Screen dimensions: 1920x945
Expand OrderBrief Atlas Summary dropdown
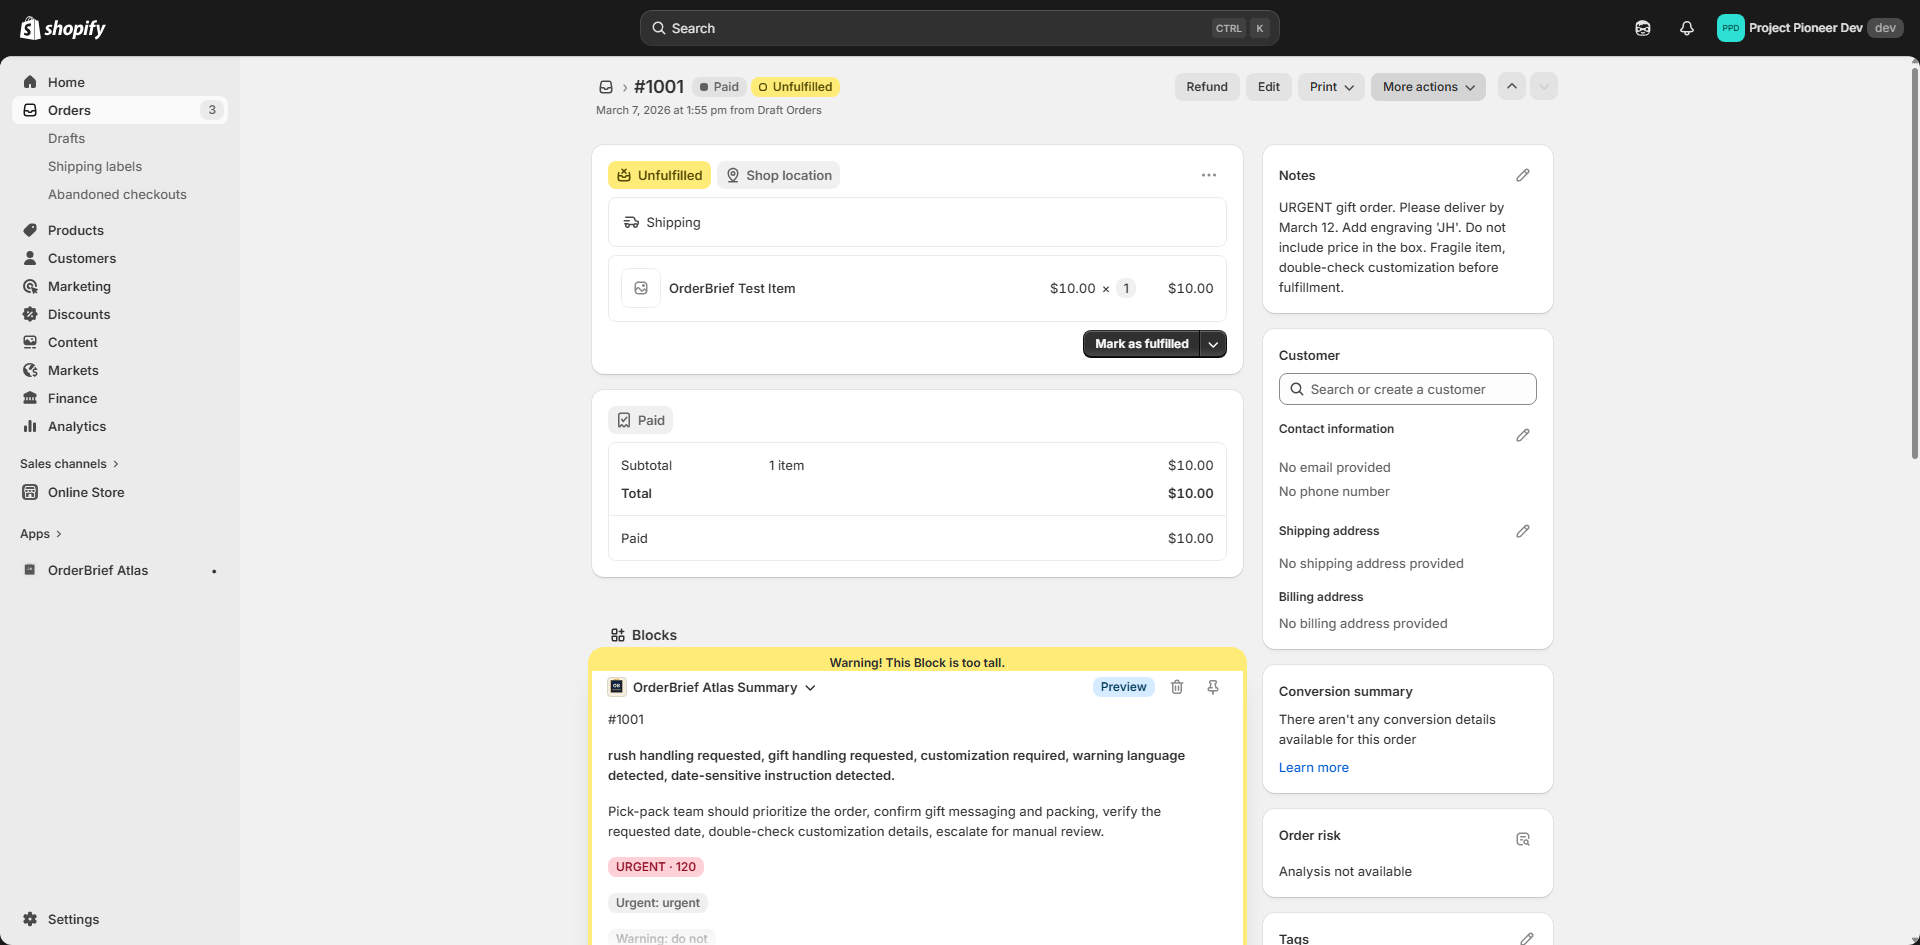(810, 688)
